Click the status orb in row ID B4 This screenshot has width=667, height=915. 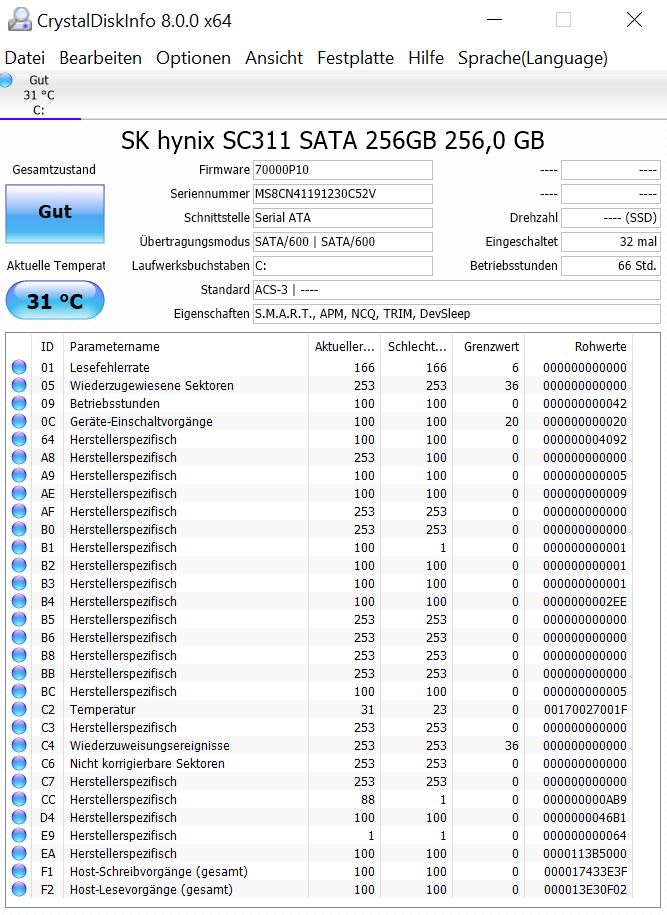click(x=19, y=601)
